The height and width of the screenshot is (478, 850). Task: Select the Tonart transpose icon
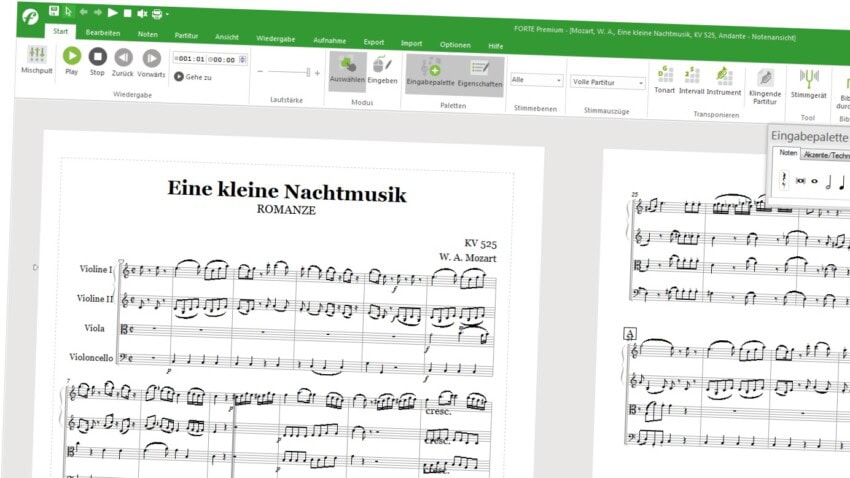click(x=664, y=79)
